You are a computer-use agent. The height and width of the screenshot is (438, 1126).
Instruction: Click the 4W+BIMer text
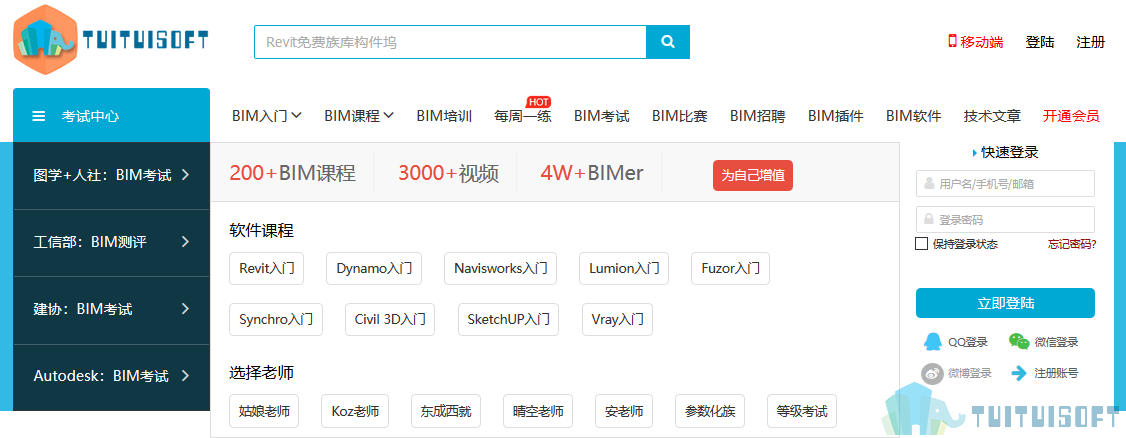pyautogui.click(x=592, y=173)
